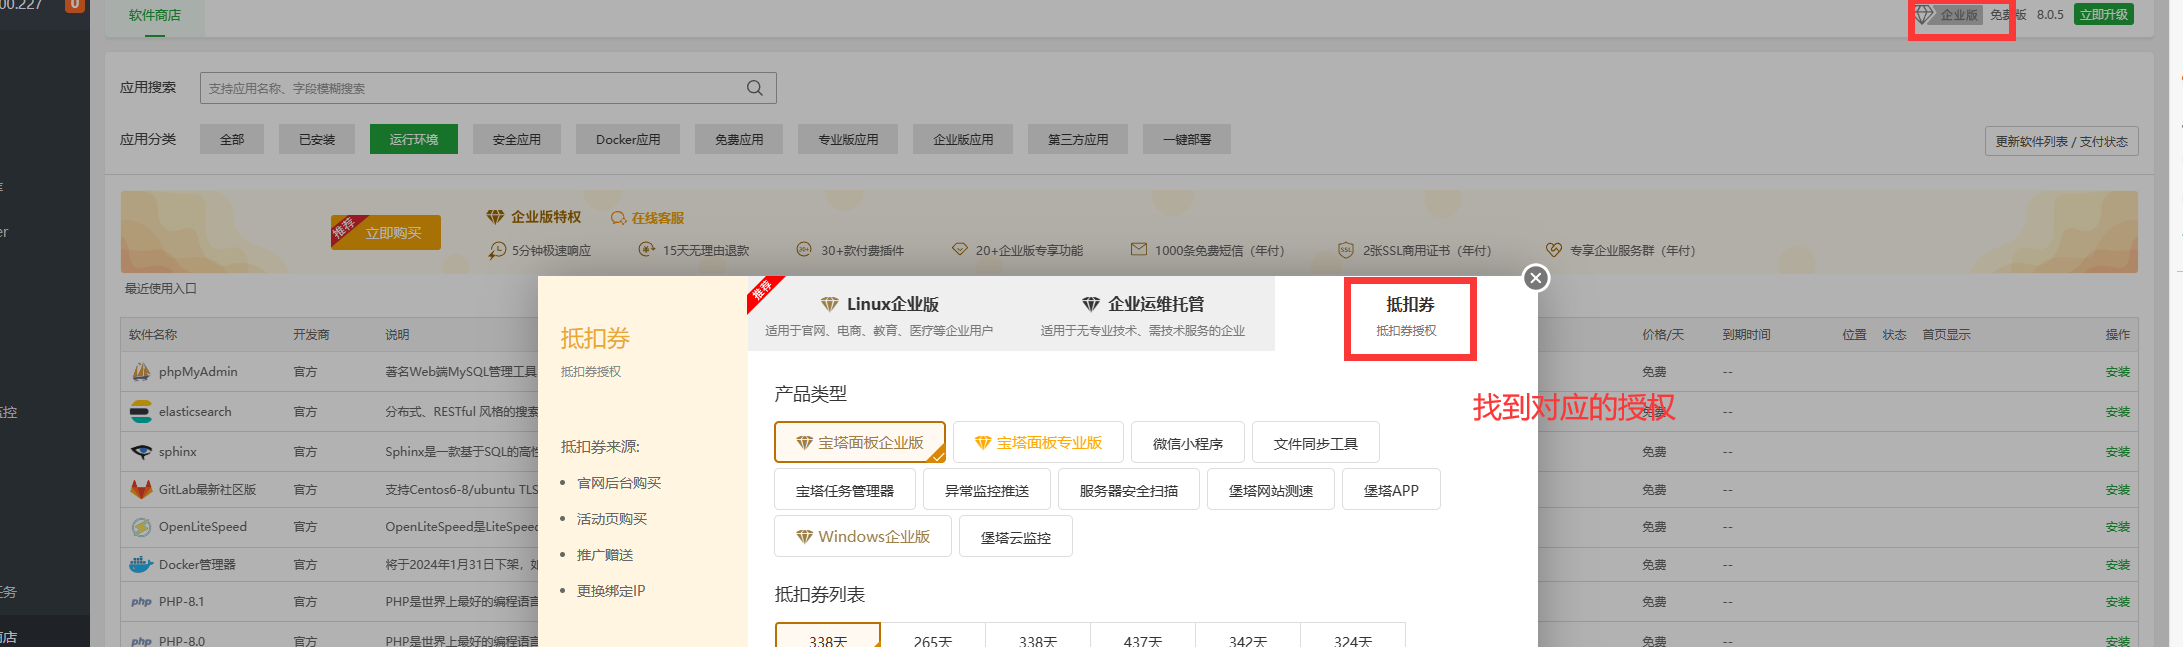Viewport: 2183px width, 647px height.
Task: Click the 1000条免费短信 envelope icon
Action: (1138, 249)
